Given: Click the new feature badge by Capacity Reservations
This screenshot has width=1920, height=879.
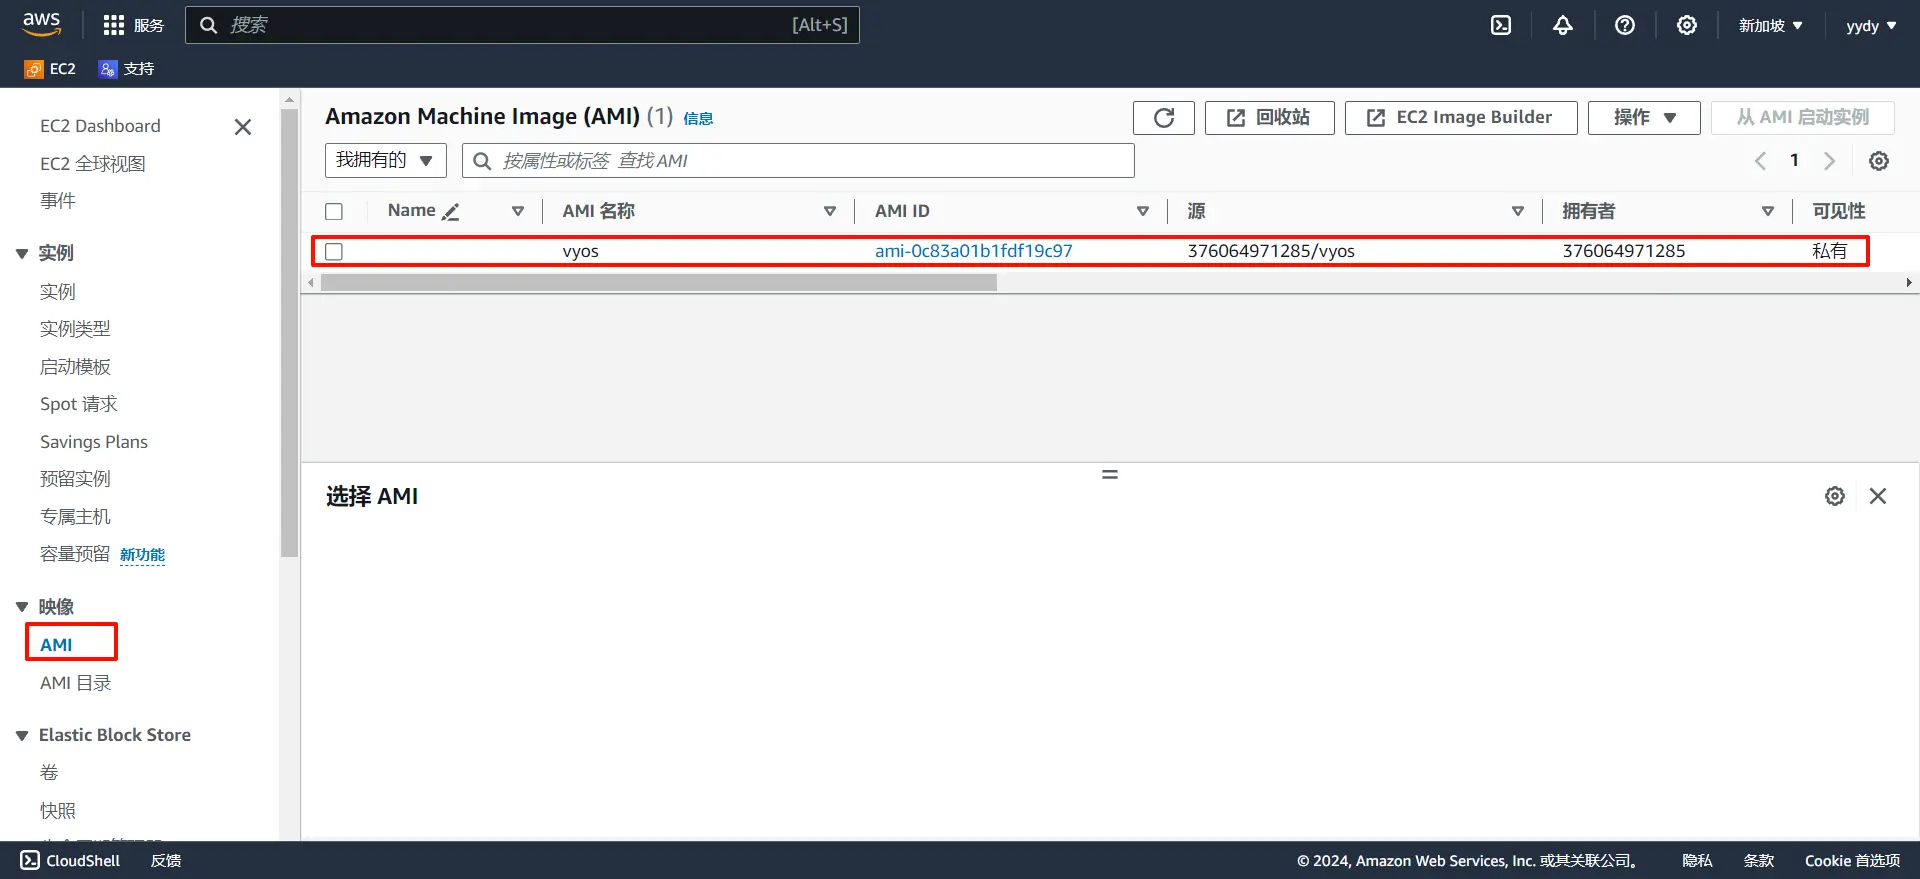Looking at the screenshot, I should point(142,555).
